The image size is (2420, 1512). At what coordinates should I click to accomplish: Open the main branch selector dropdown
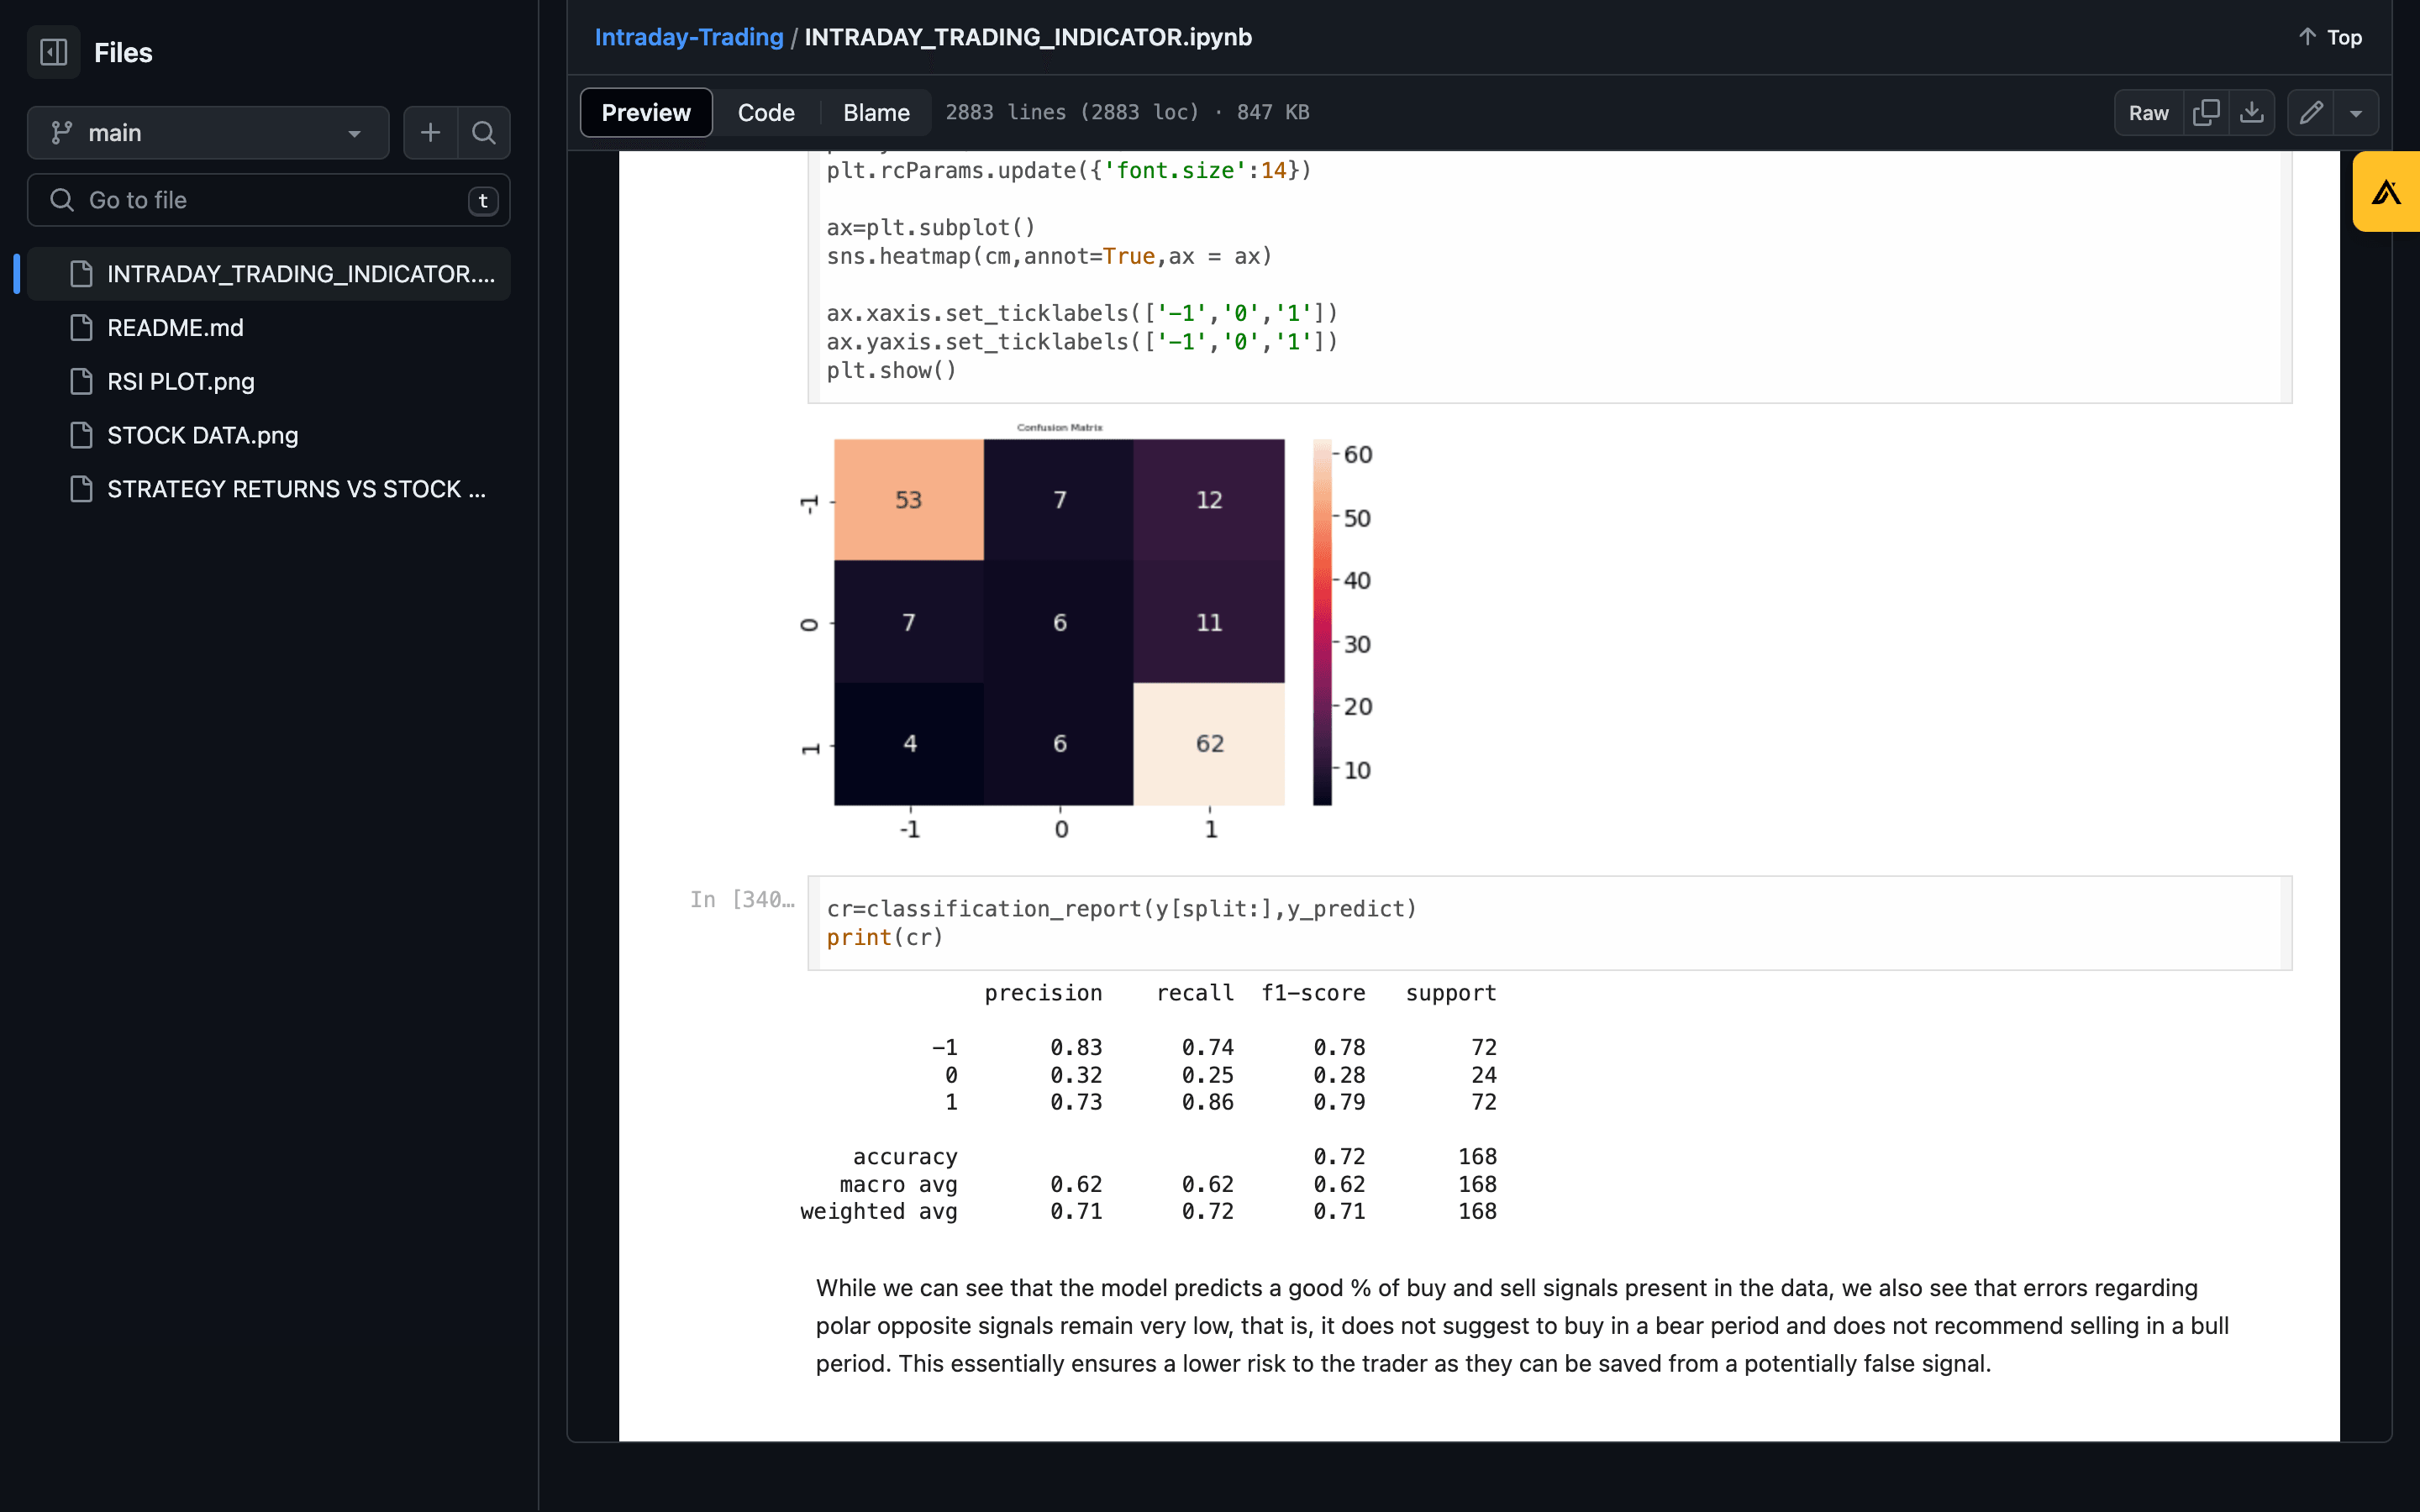tap(208, 133)
